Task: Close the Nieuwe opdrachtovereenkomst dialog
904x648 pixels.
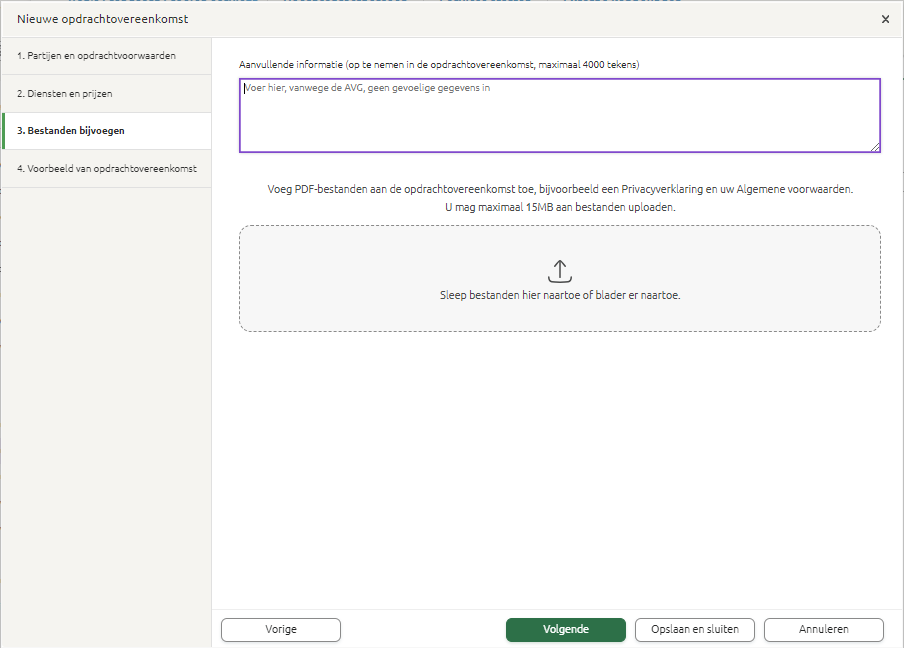Action: tap(885, 18)
